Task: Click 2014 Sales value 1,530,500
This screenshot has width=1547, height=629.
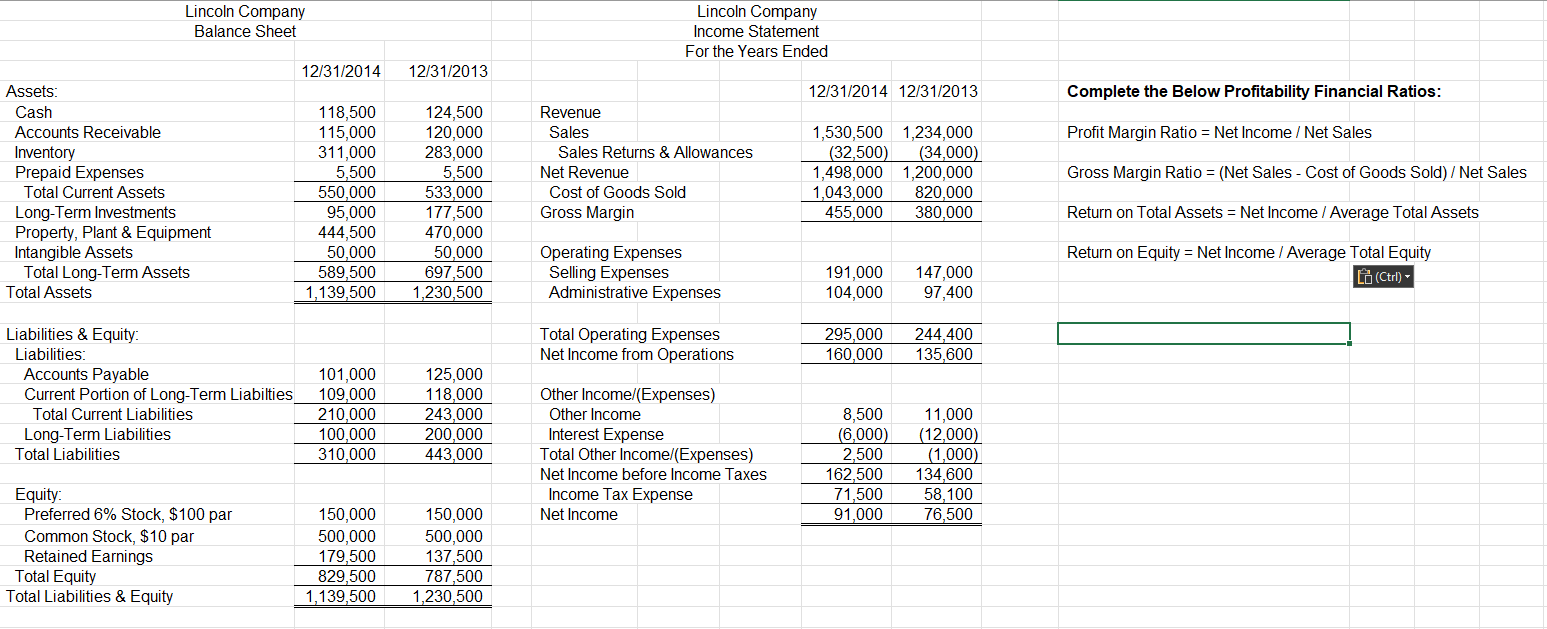Action: point(848,132)
